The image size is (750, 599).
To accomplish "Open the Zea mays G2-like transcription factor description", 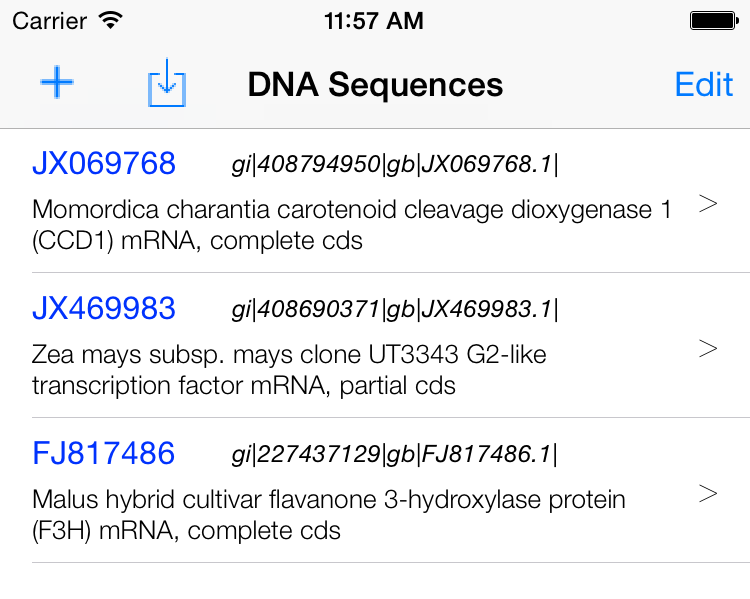I will pyautogui.click(x=289, y=370).
